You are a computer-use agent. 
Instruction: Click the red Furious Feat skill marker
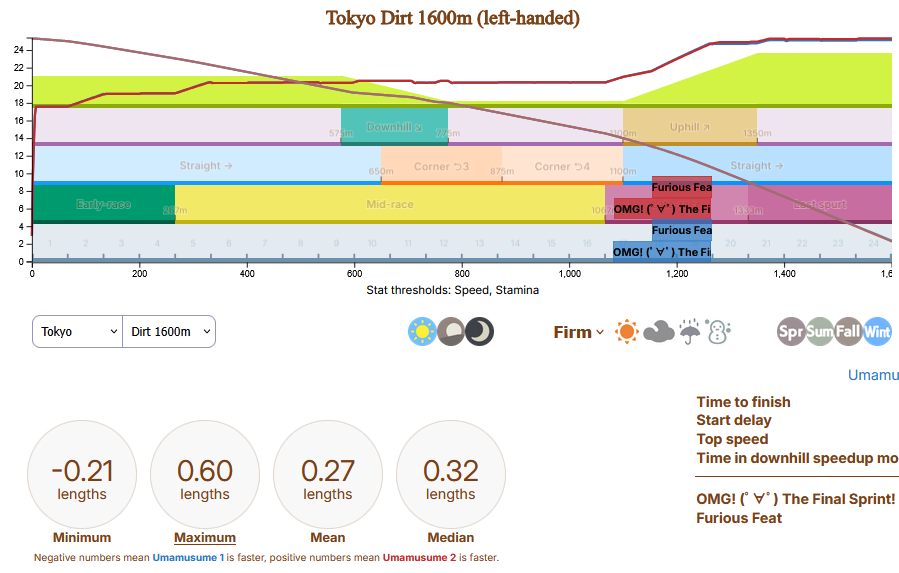[682, 187]
